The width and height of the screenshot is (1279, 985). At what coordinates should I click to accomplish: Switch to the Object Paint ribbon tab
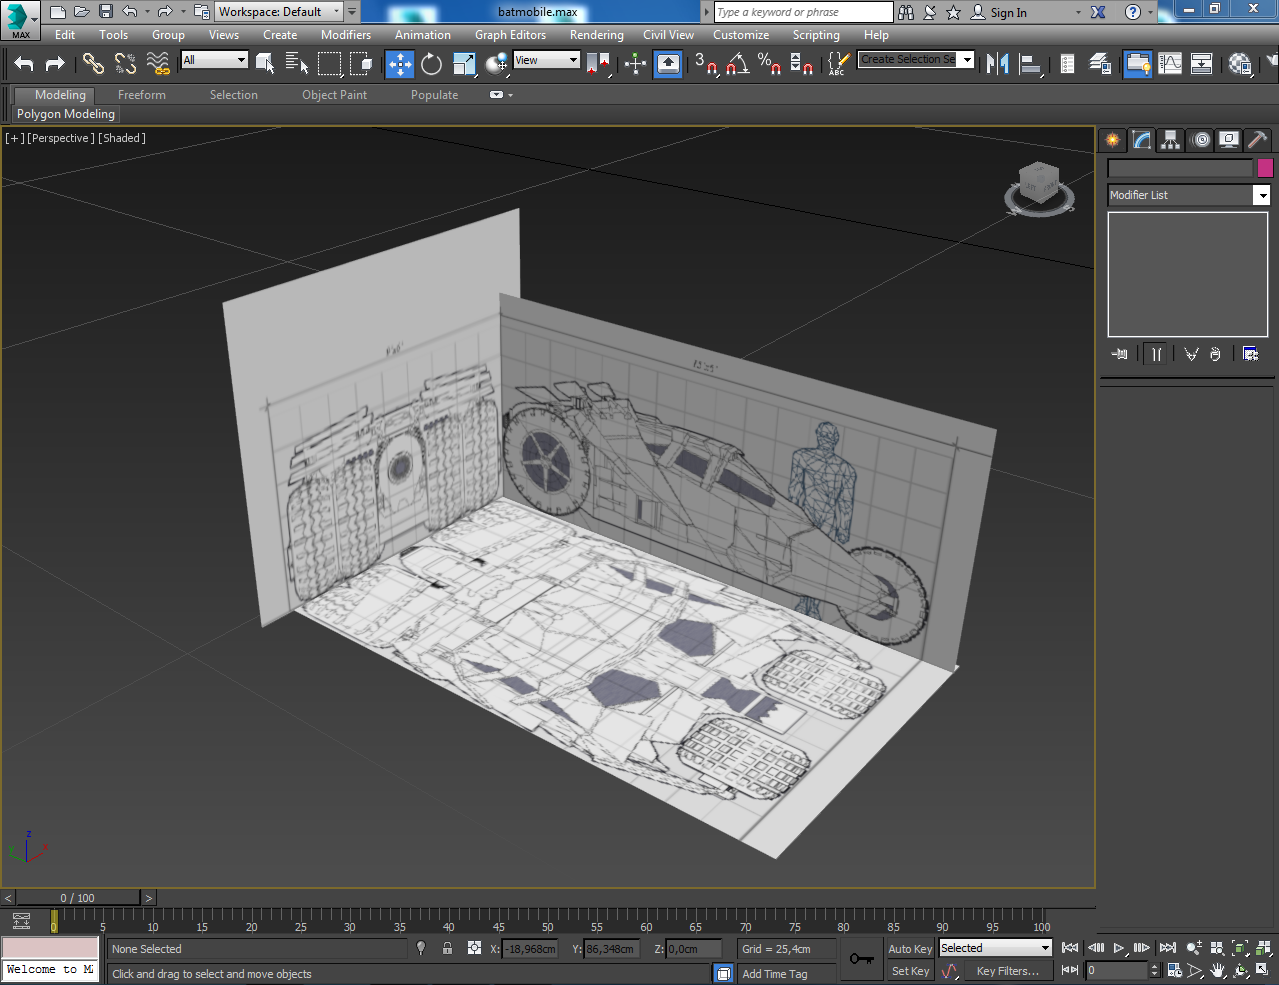pos(335,95)
